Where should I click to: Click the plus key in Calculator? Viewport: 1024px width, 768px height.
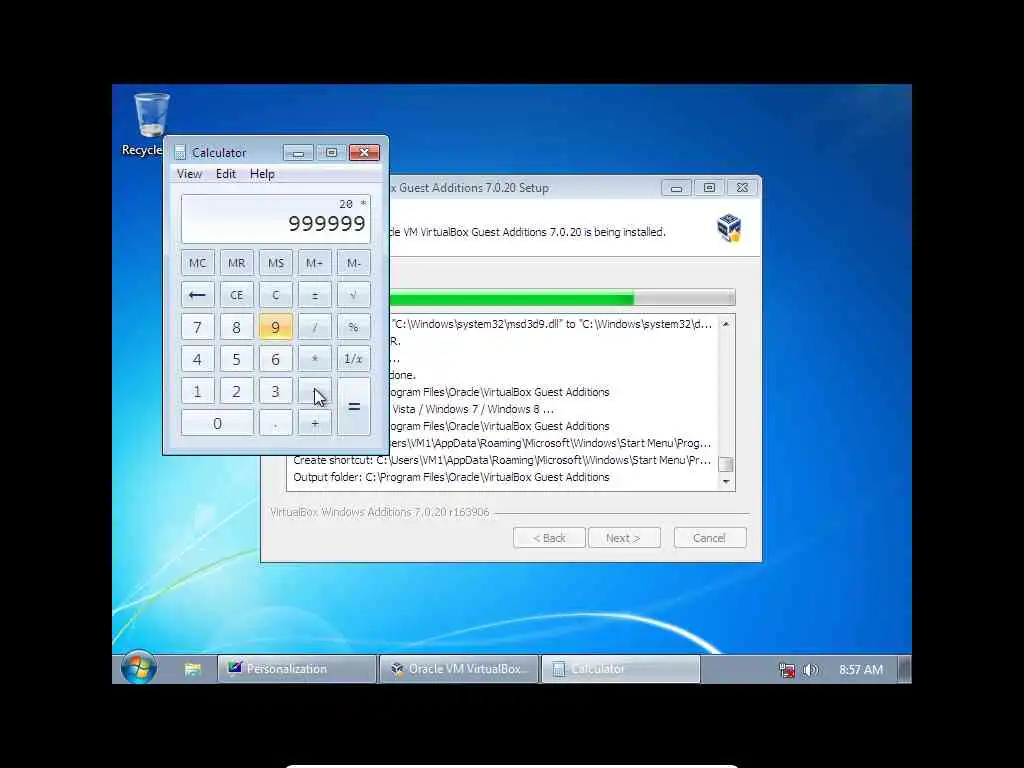[x=315, y=423]
